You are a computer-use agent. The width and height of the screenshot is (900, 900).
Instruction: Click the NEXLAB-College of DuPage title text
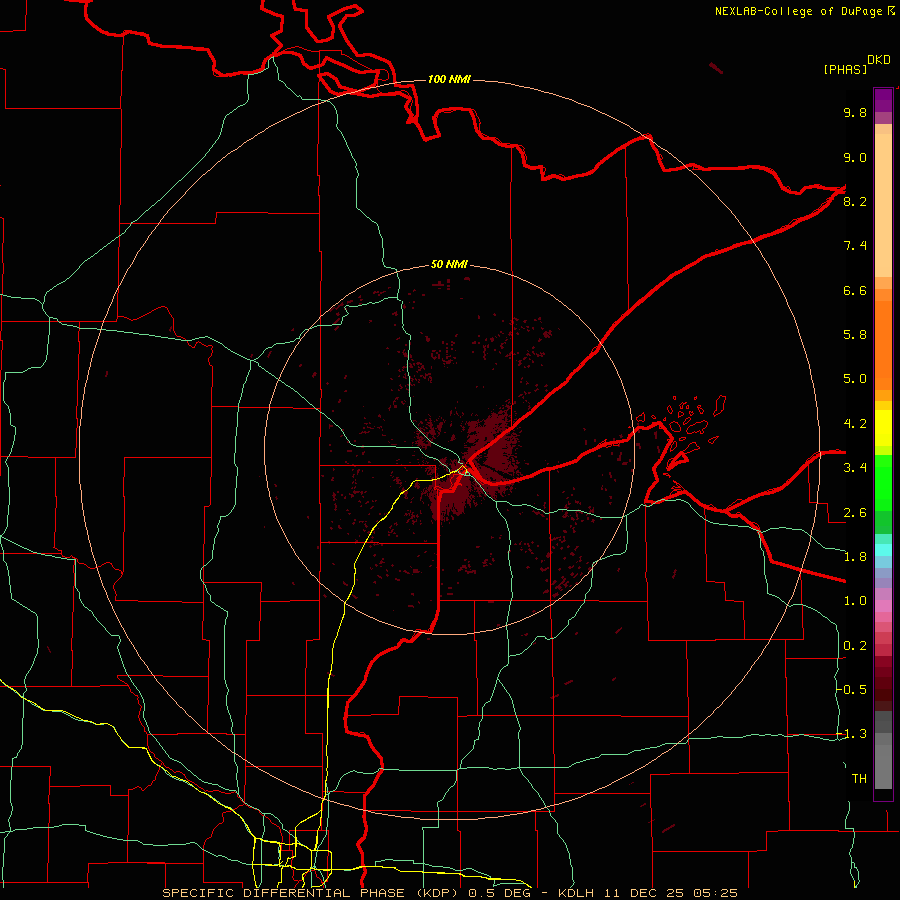[800, 11]
